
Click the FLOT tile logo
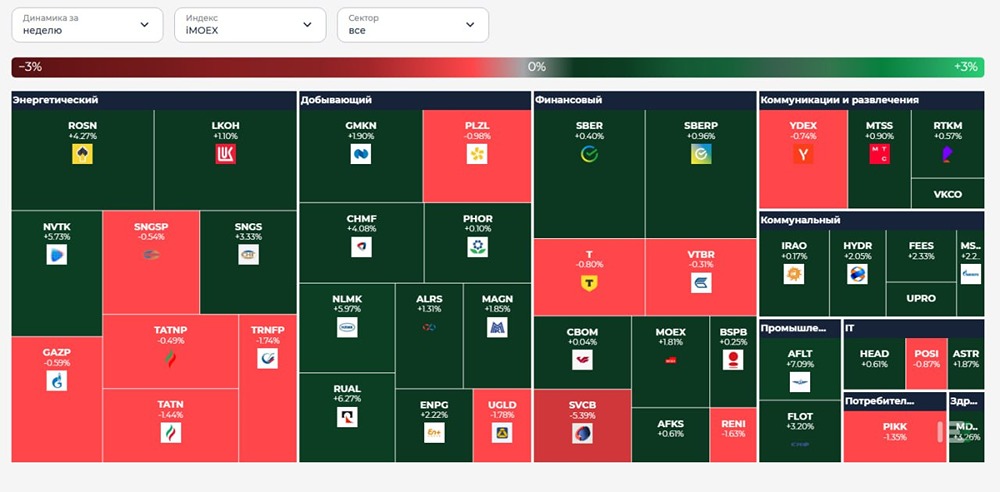pyautogui.click(x=800, y=444)
